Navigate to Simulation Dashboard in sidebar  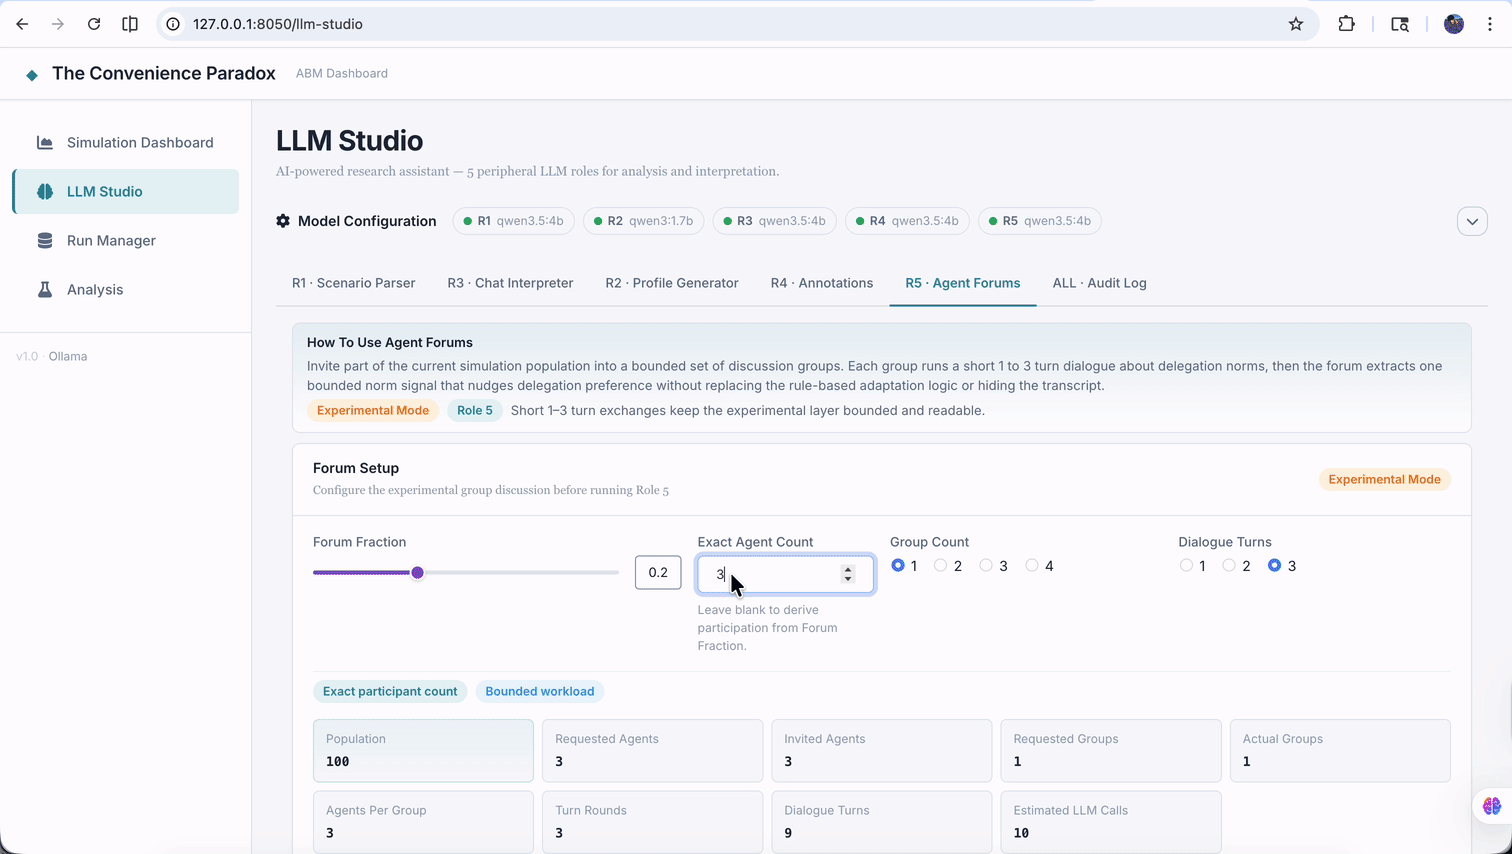point(126,142)
